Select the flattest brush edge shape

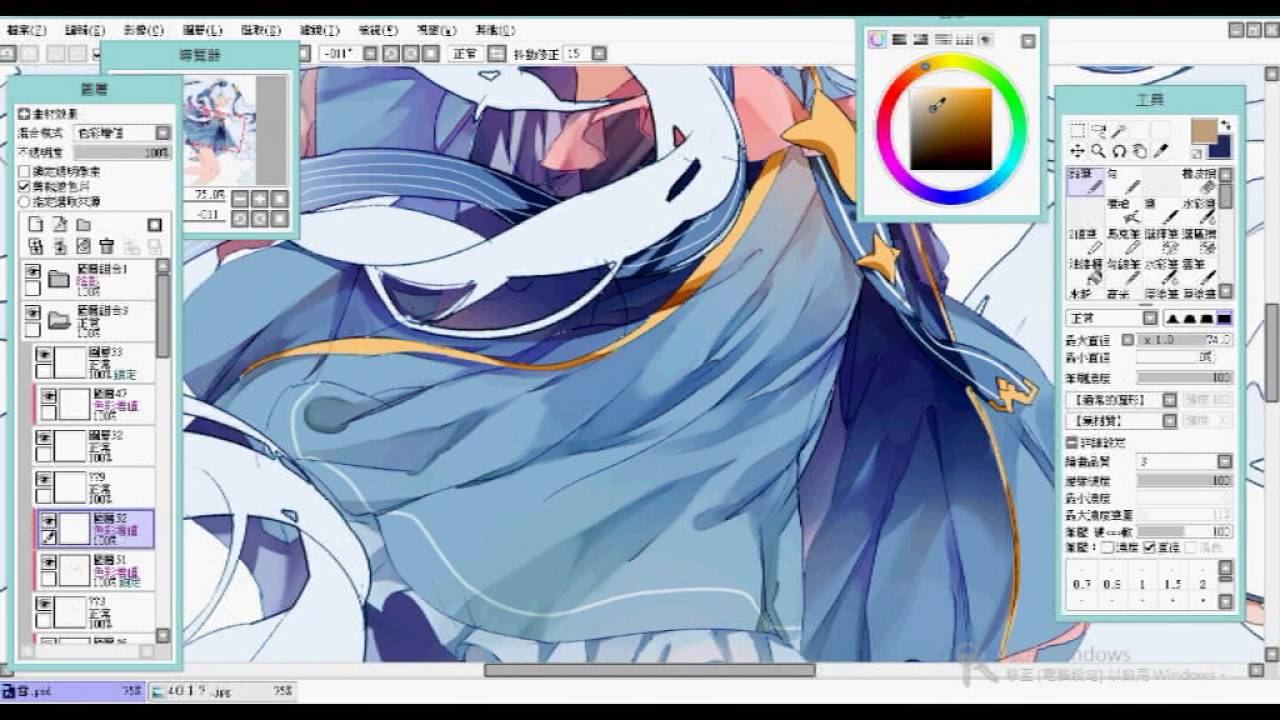(1224, 319)
